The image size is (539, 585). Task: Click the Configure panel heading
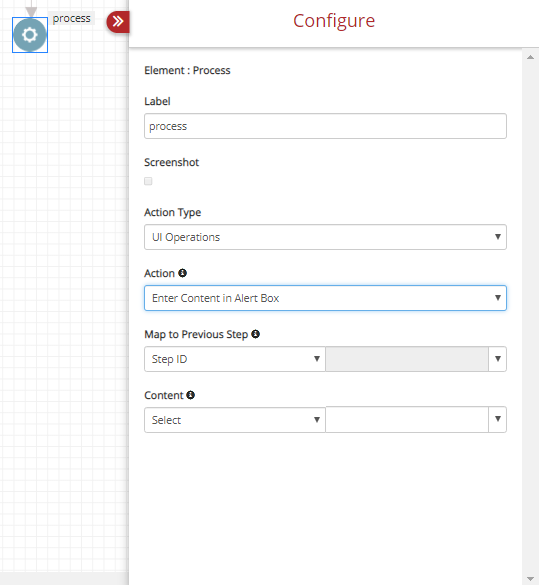(x=334, y=21)
